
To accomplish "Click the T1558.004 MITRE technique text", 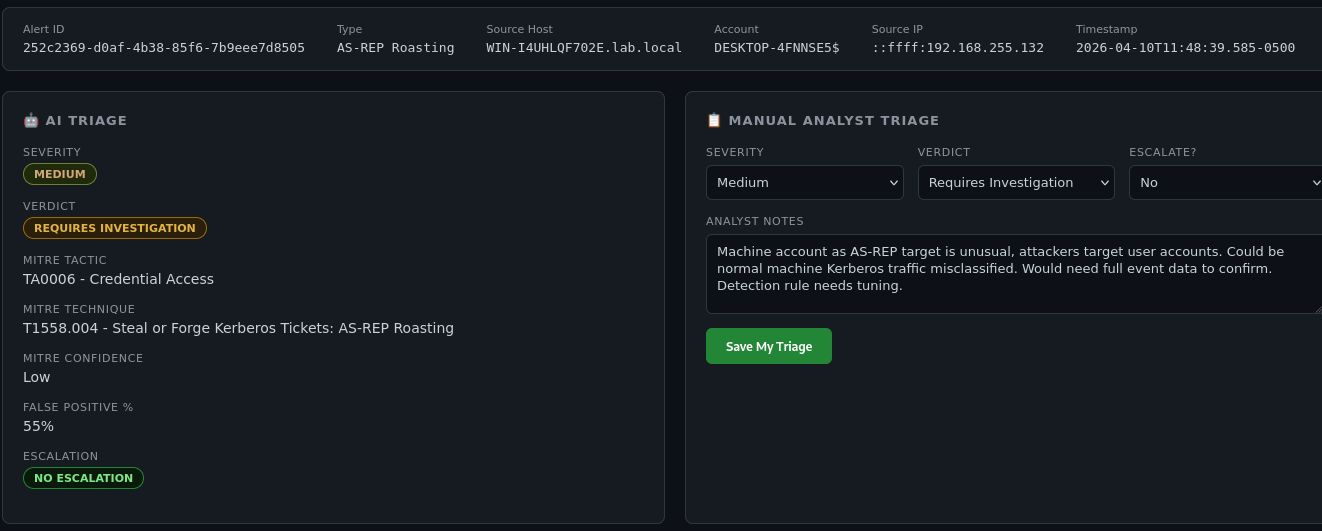I will click(x=238, y=328).
